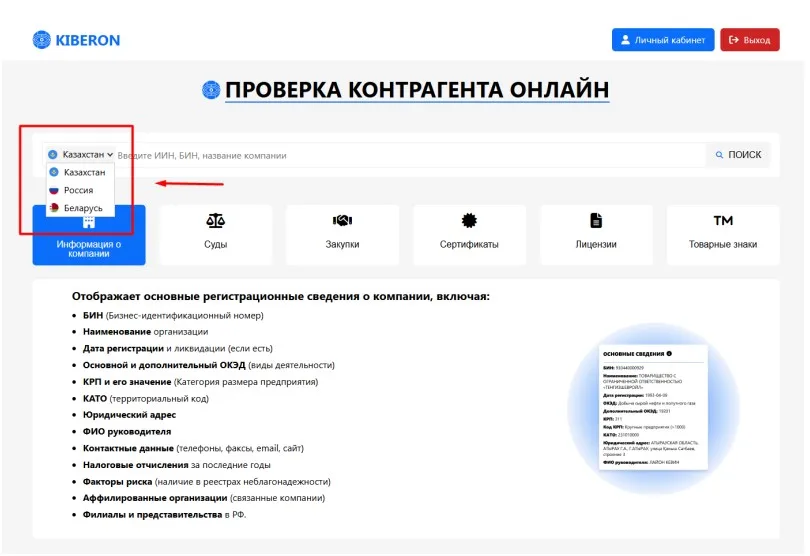810x556 pixels.
Task: Click the ПОИСК search button
Action: 738,155
